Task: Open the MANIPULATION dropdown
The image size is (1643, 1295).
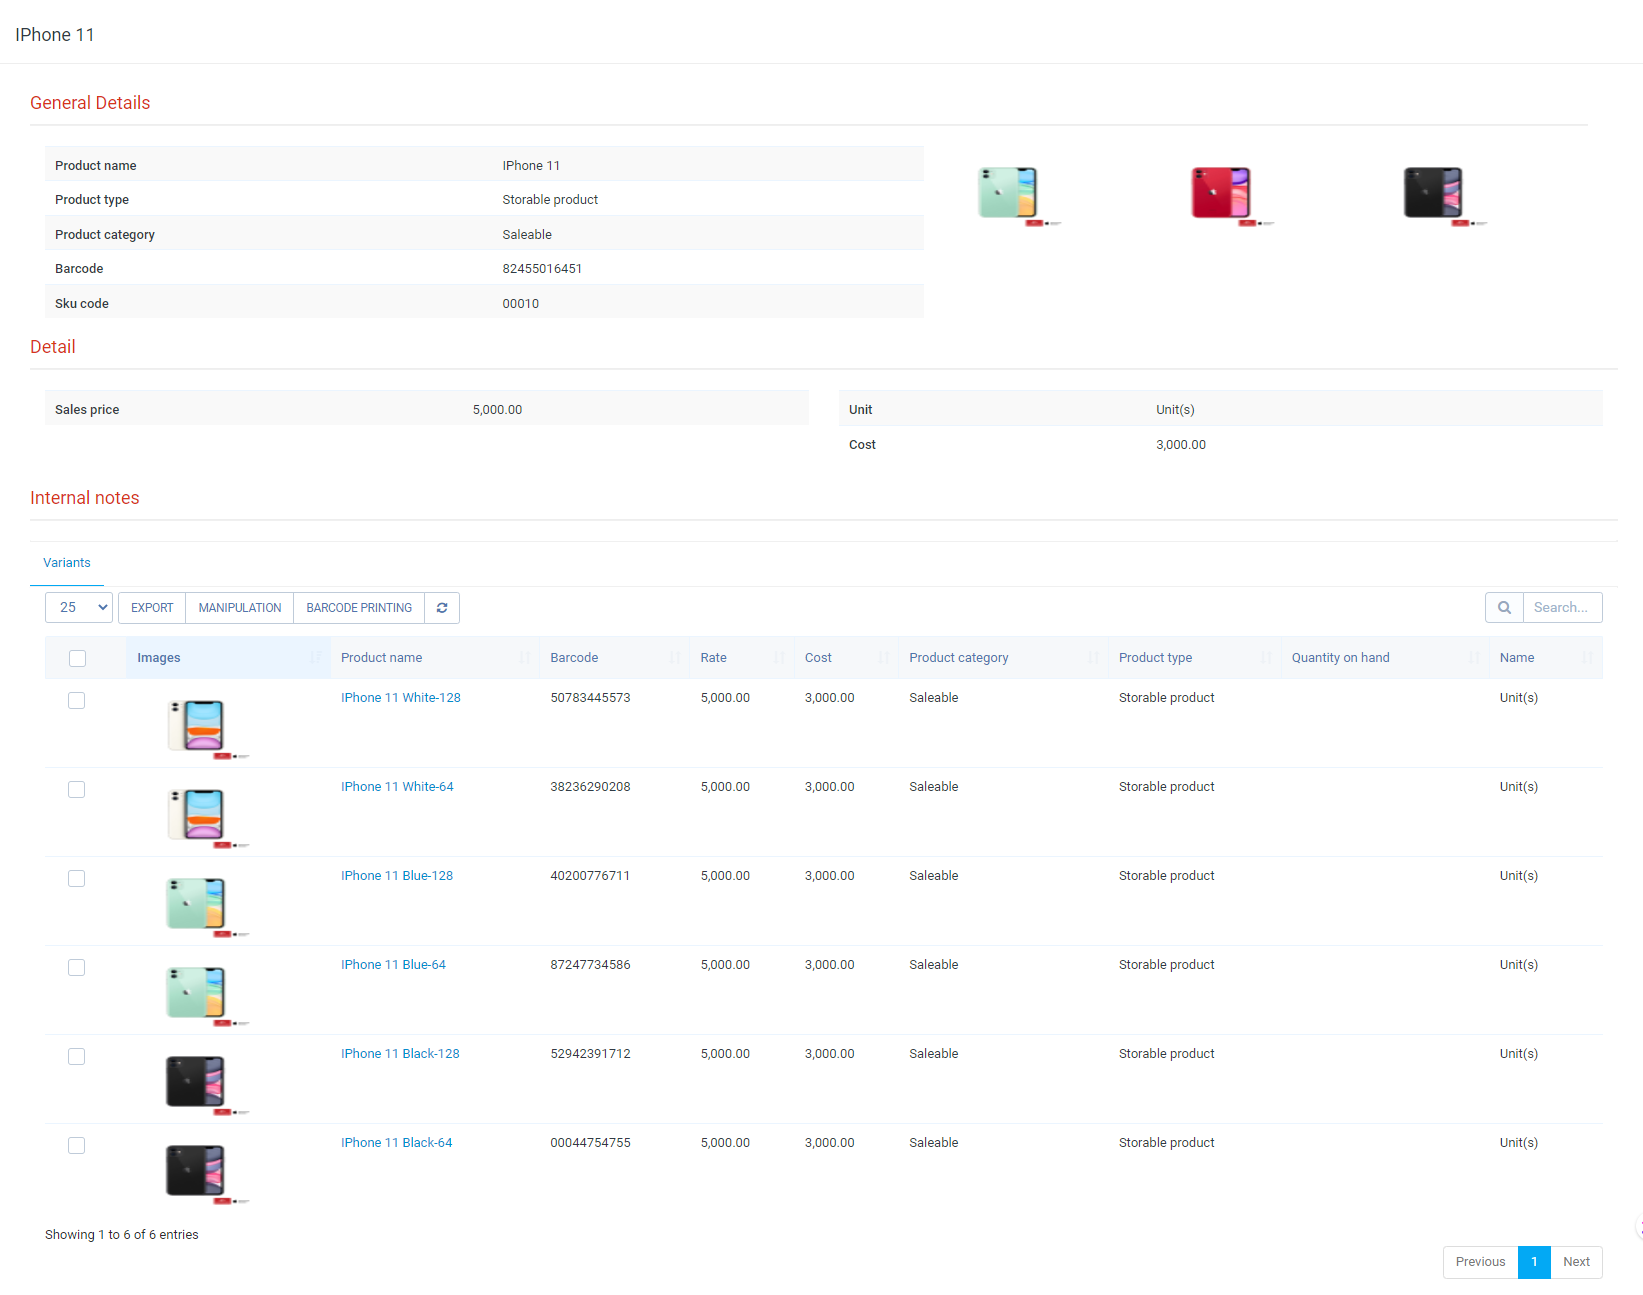Action: click(x=239, y=607)
